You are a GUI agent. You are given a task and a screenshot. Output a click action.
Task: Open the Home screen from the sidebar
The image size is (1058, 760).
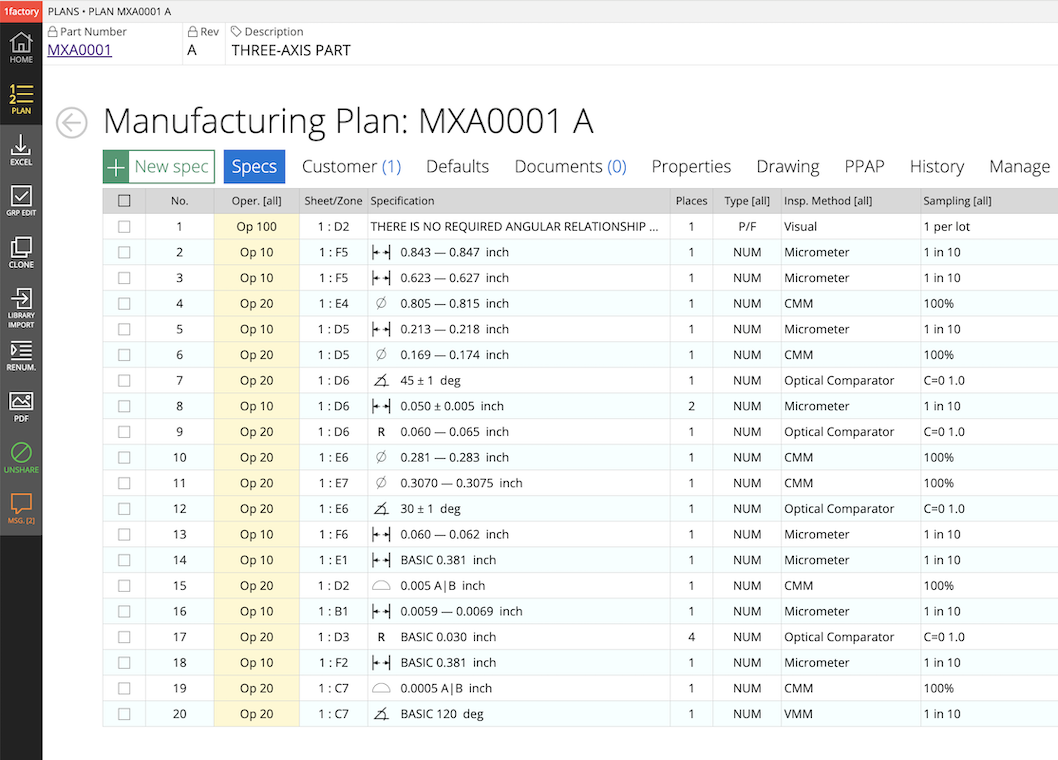[x=20, y=46]
